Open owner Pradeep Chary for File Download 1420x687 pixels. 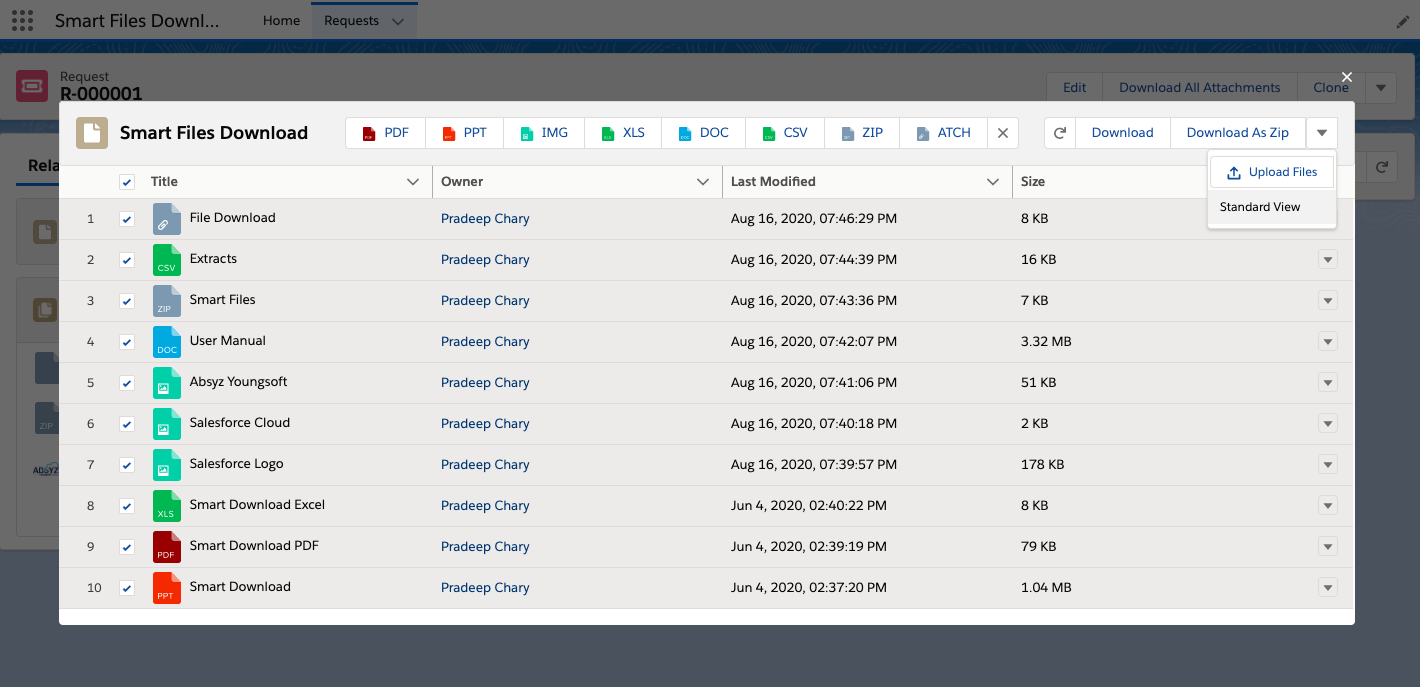point(485,218)
